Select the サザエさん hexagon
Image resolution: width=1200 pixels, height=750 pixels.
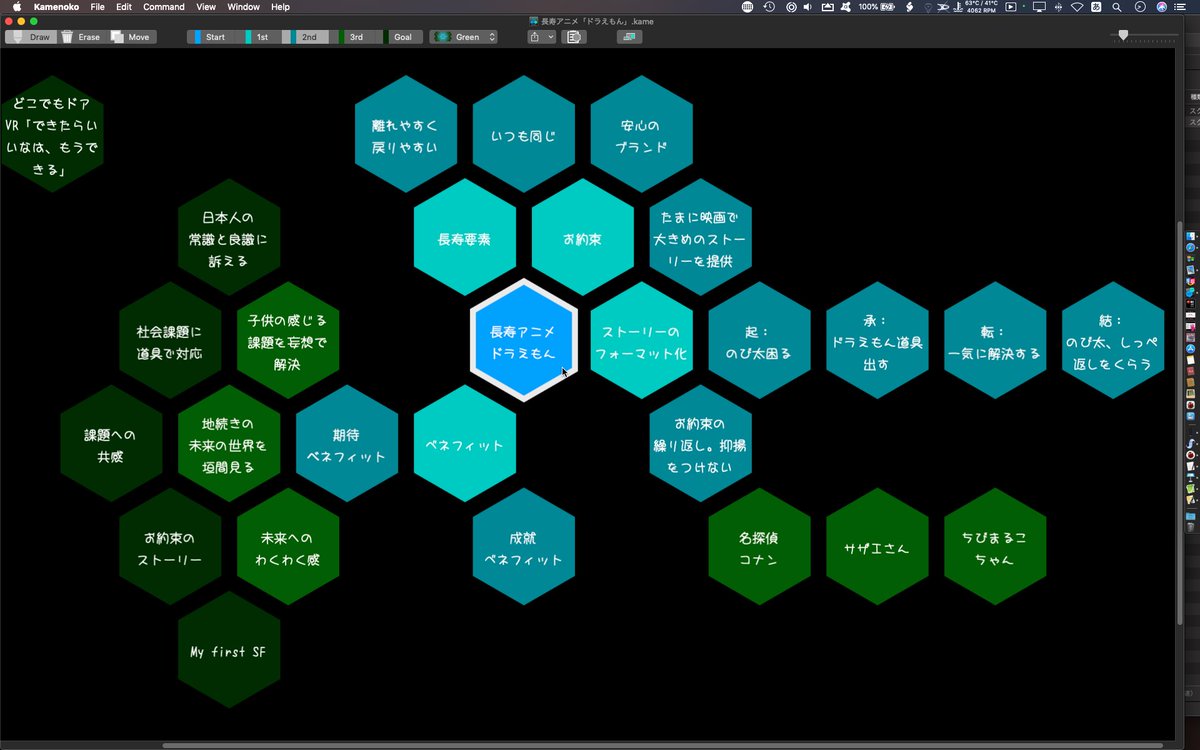pyautogui.click(x=877, y=547)
